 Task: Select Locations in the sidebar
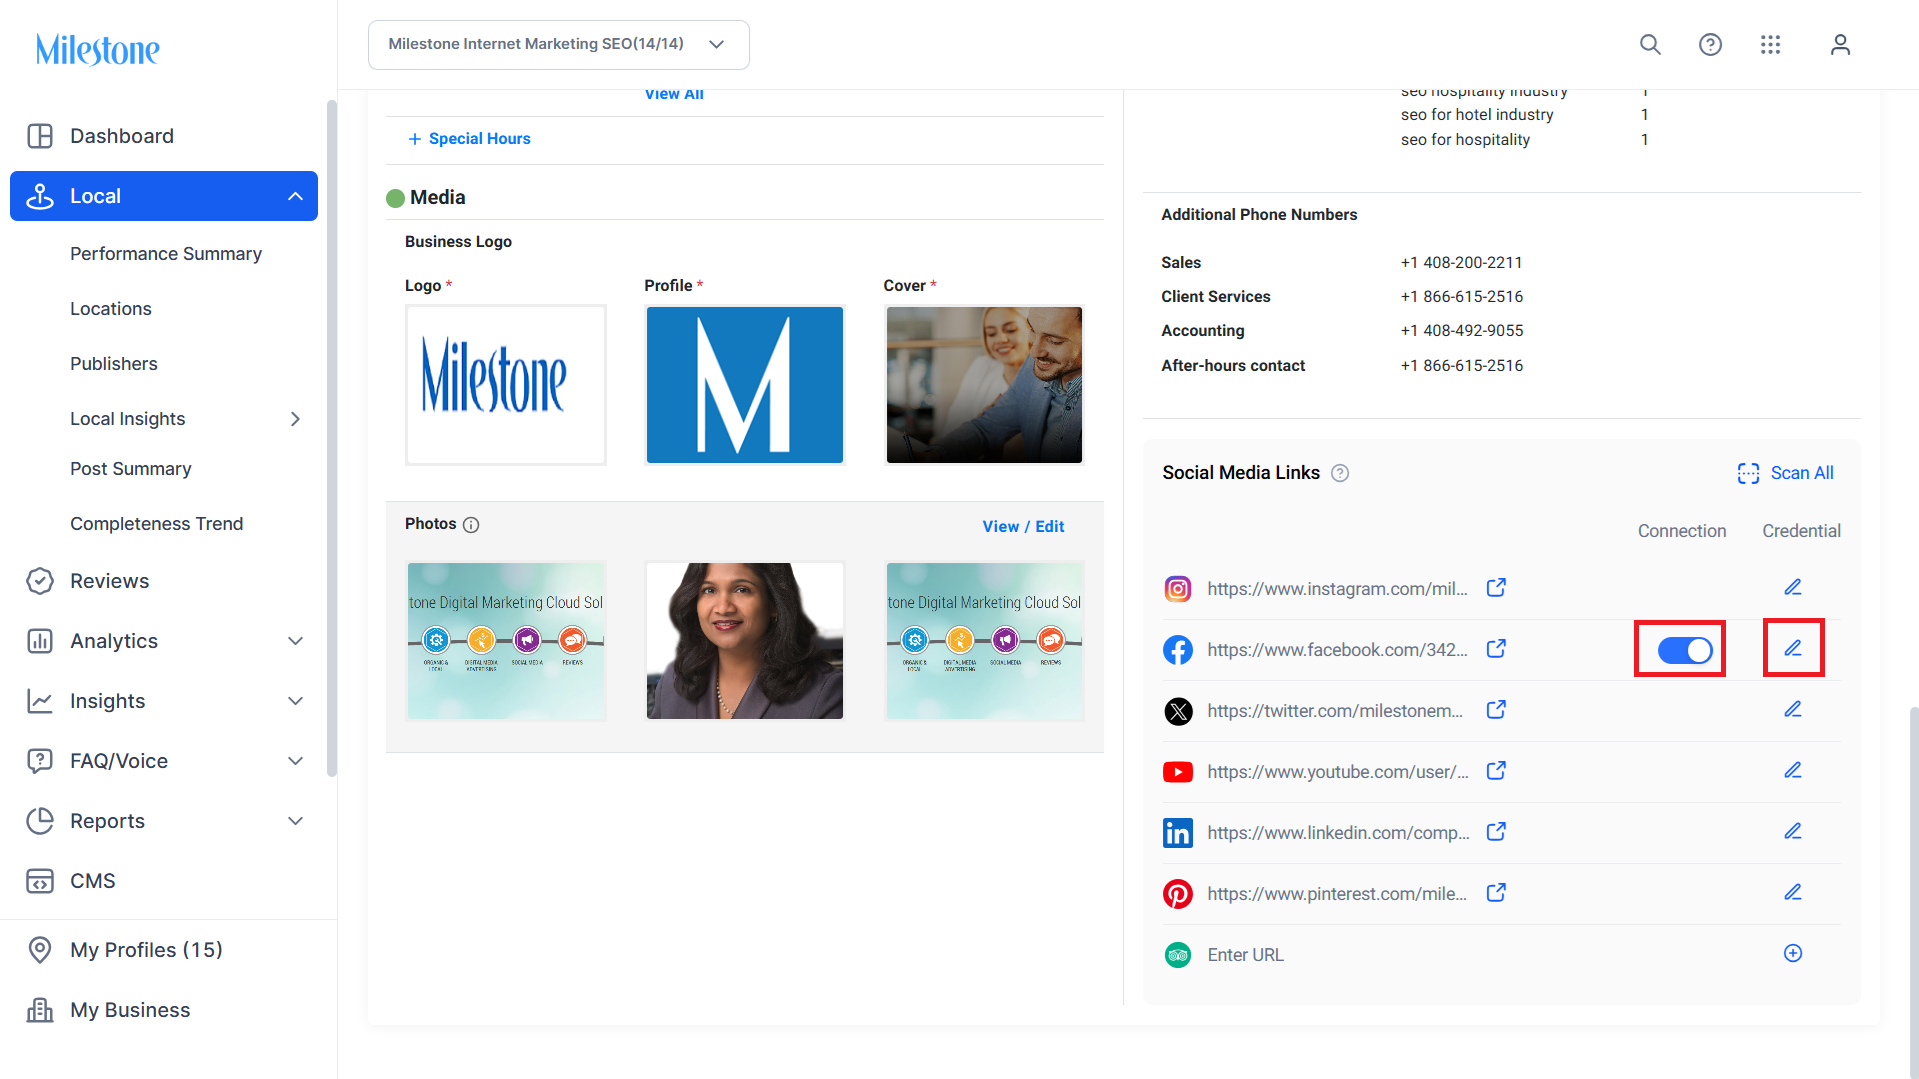coord(111,309)
